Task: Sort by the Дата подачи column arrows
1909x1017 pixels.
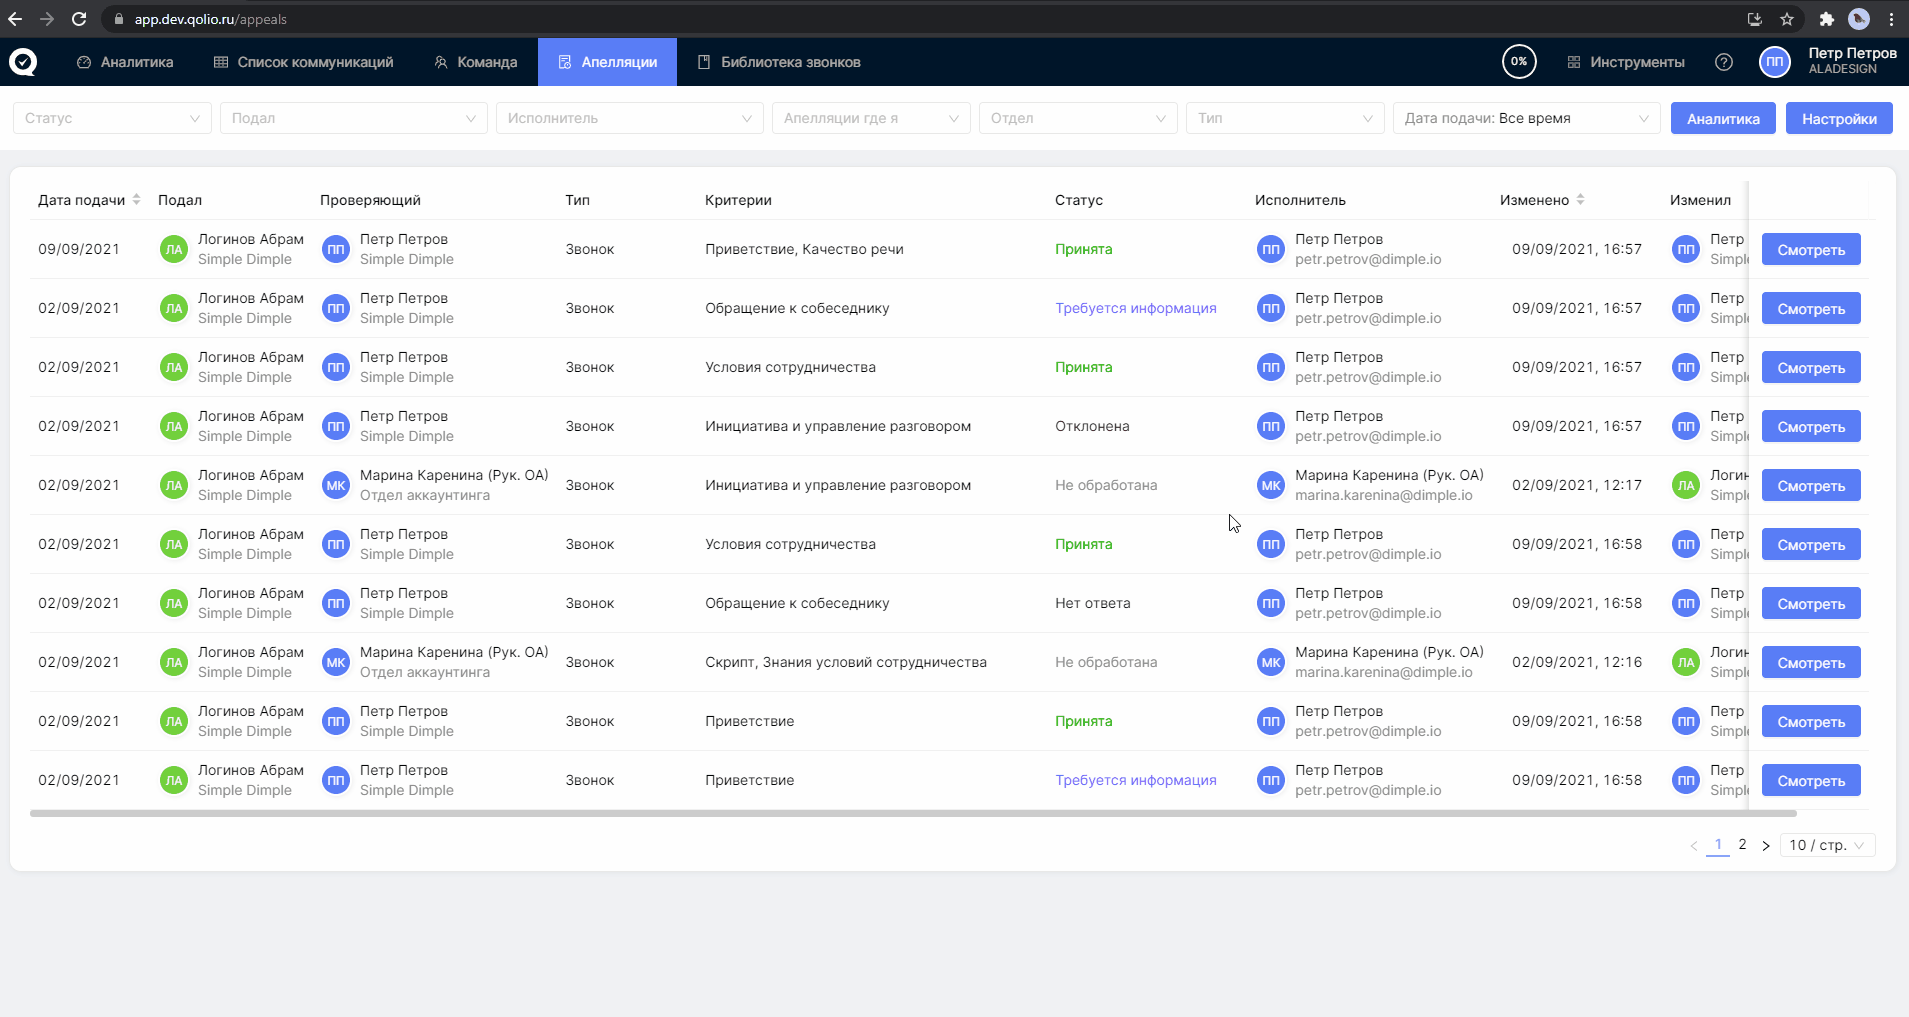Action: point(136,199)
